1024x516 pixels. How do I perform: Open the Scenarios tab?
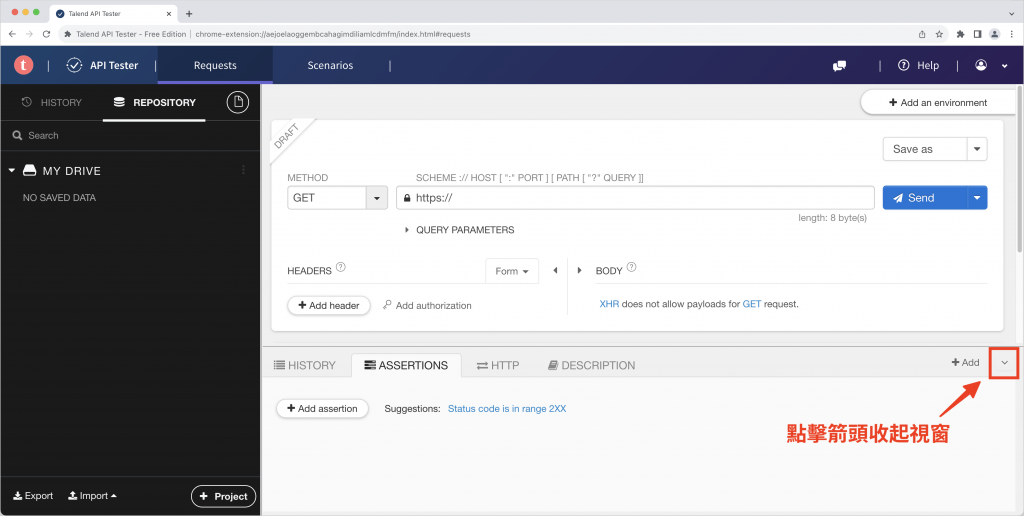pos(330,65)
